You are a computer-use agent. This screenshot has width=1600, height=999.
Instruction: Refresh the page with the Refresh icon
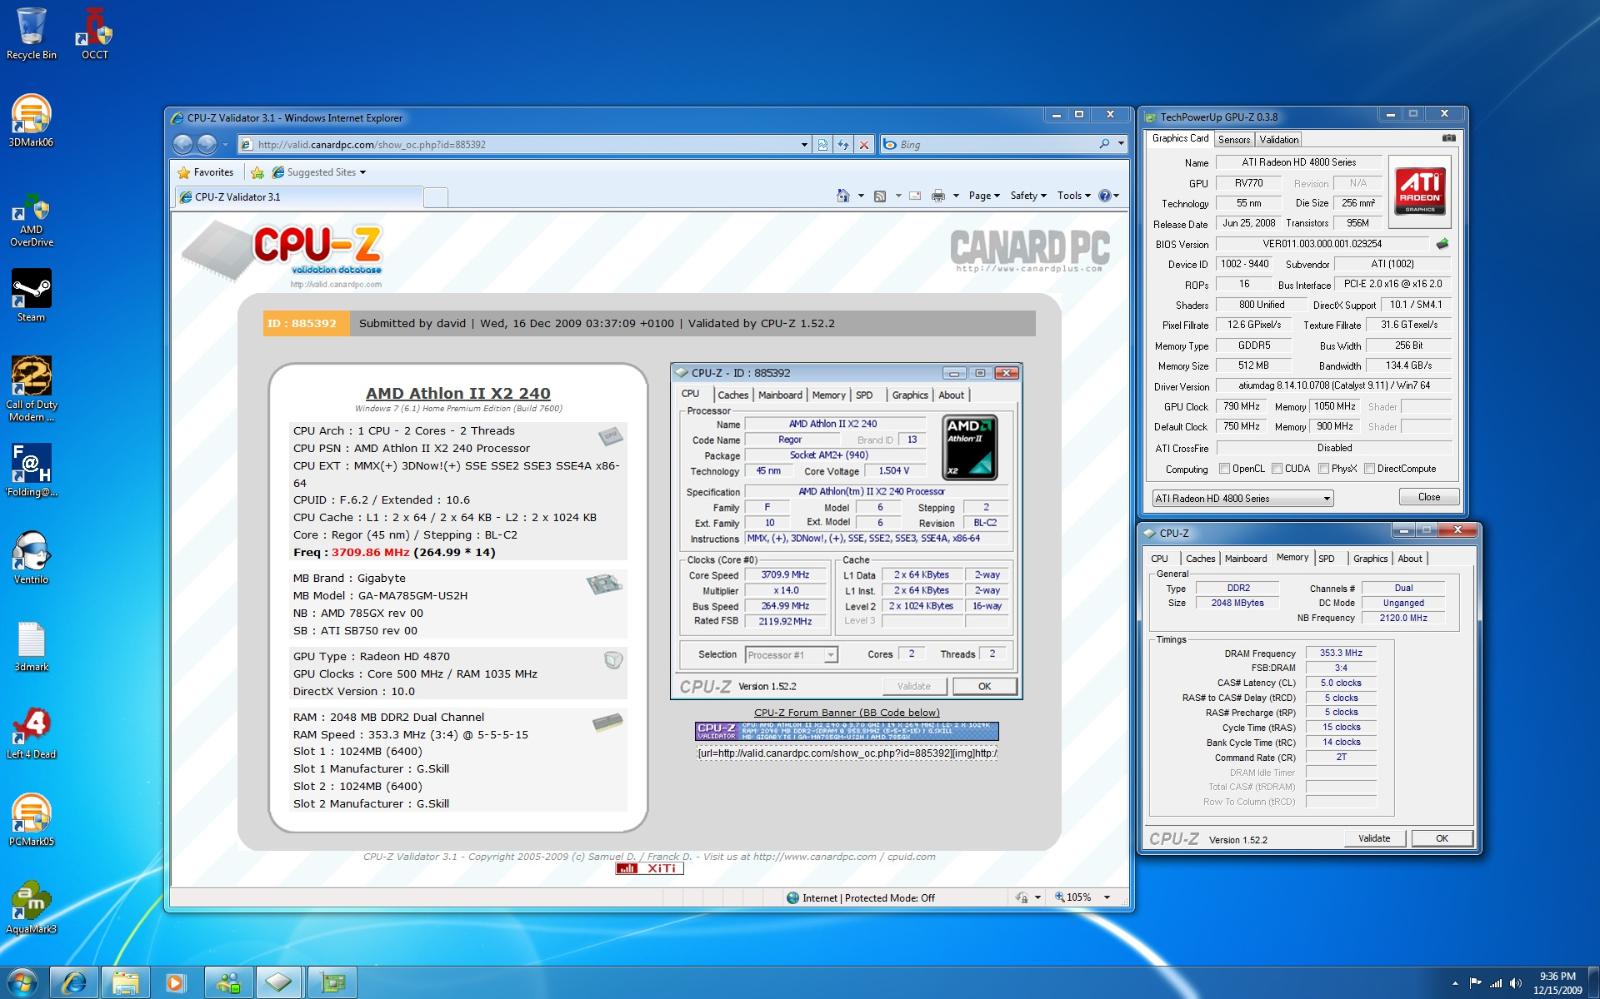pos(843,144)
